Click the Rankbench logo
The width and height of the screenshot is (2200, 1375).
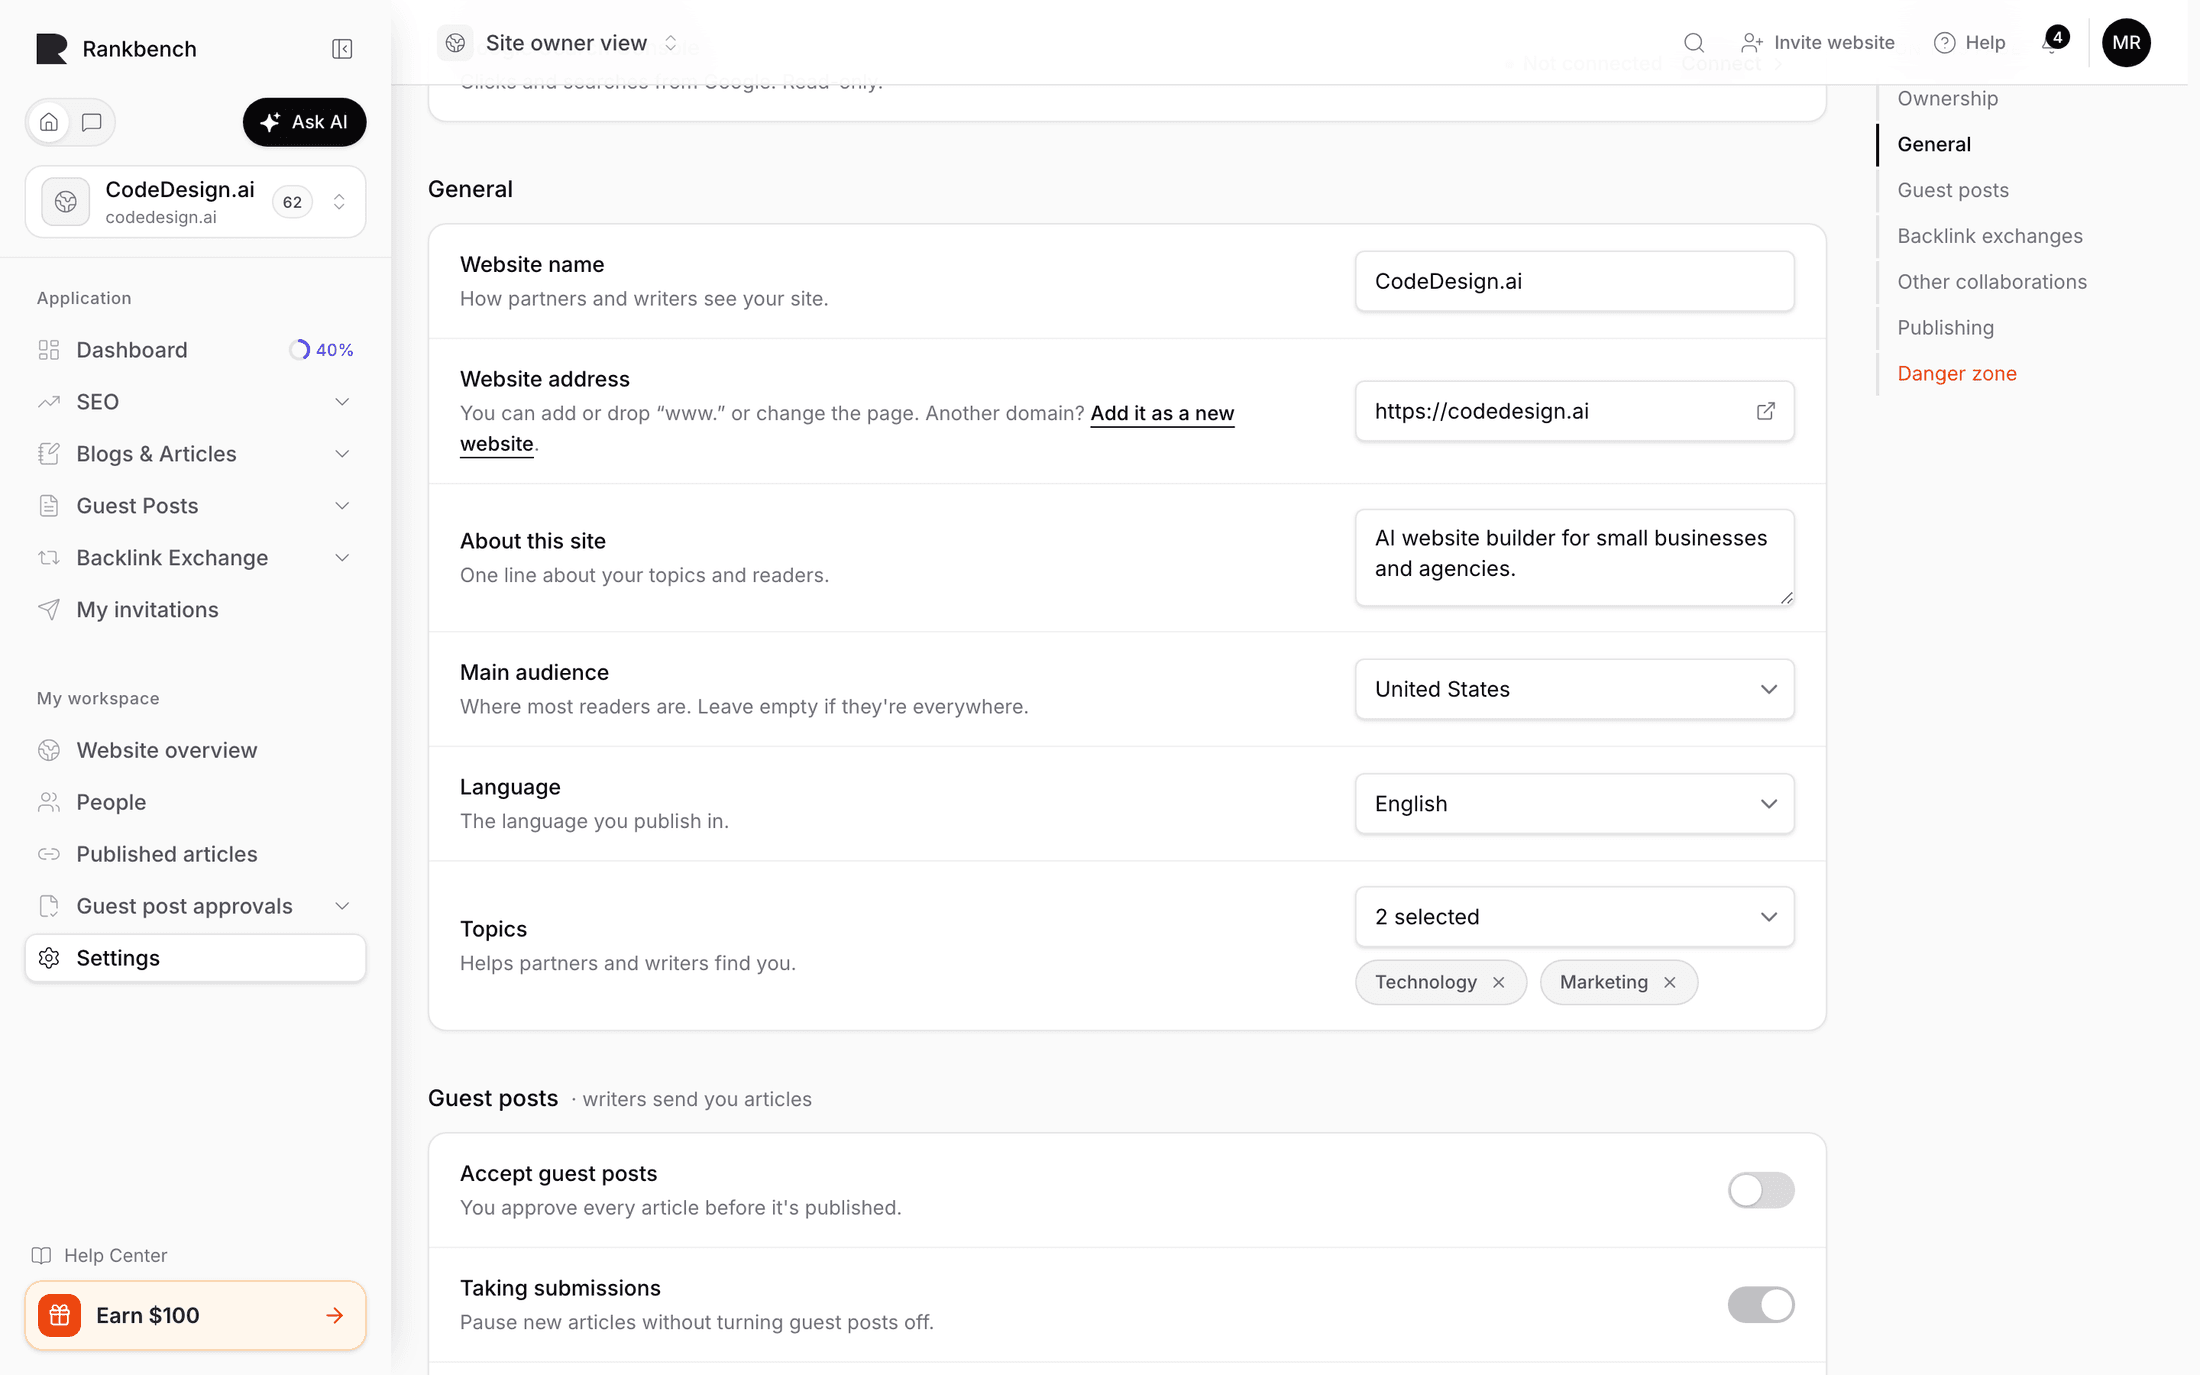116,49
